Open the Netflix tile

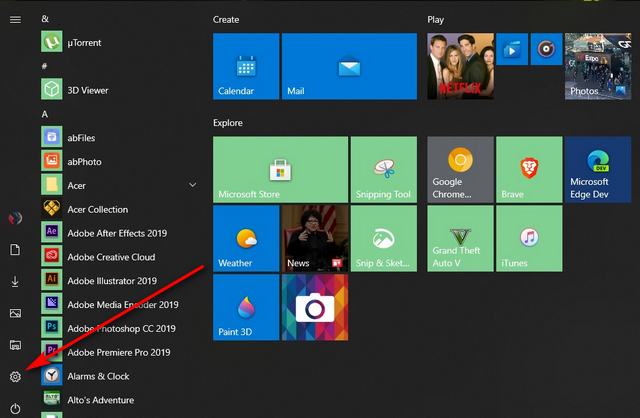460,66
